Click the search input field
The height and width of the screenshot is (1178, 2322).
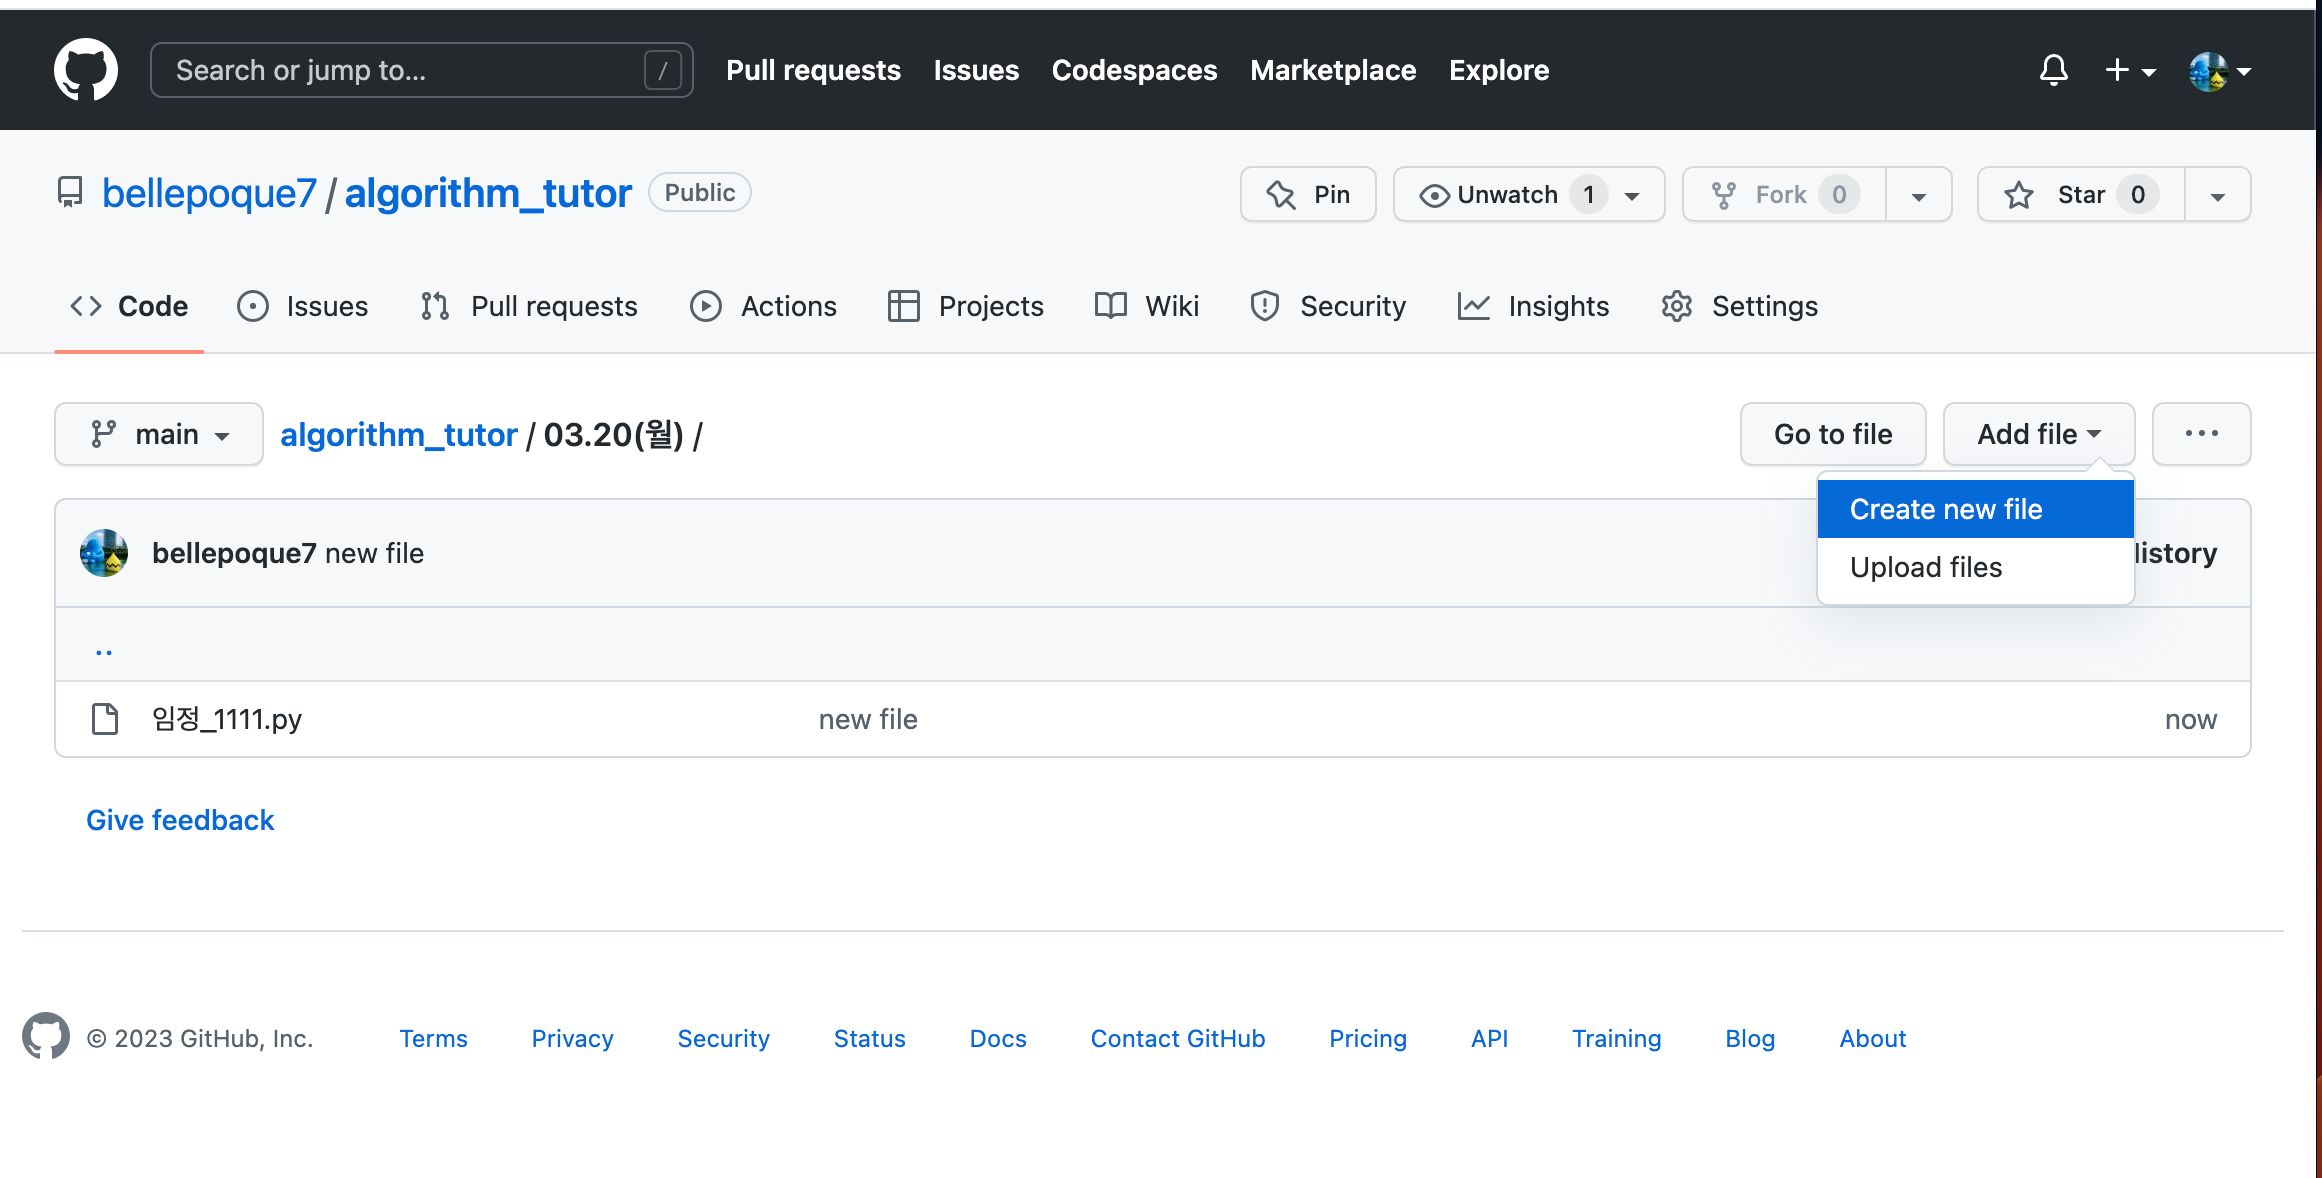point(420,69)
